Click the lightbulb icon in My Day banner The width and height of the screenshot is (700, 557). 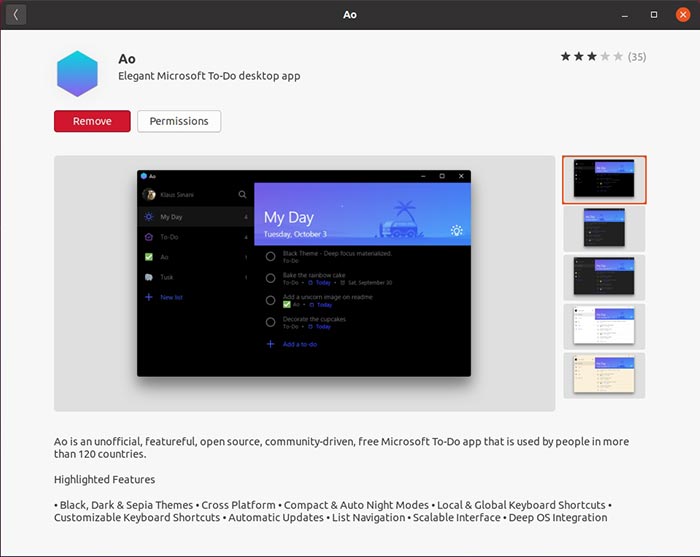tap(457, 230)
